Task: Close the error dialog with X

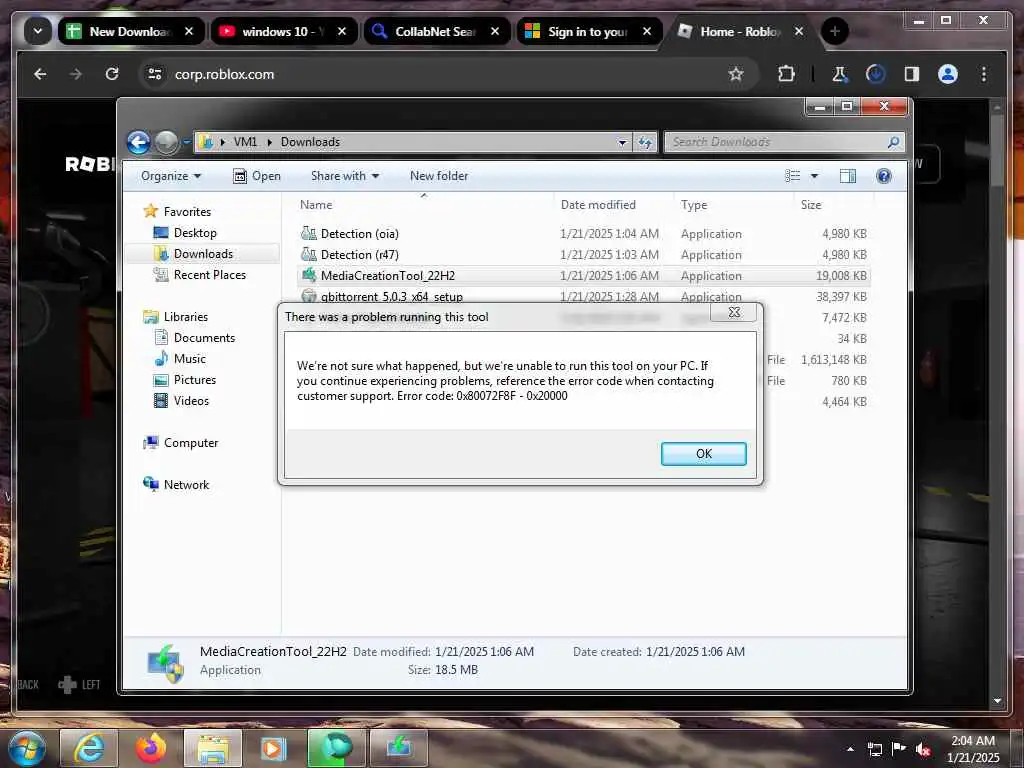Action: pyautogui.click(x=733, y=312)
